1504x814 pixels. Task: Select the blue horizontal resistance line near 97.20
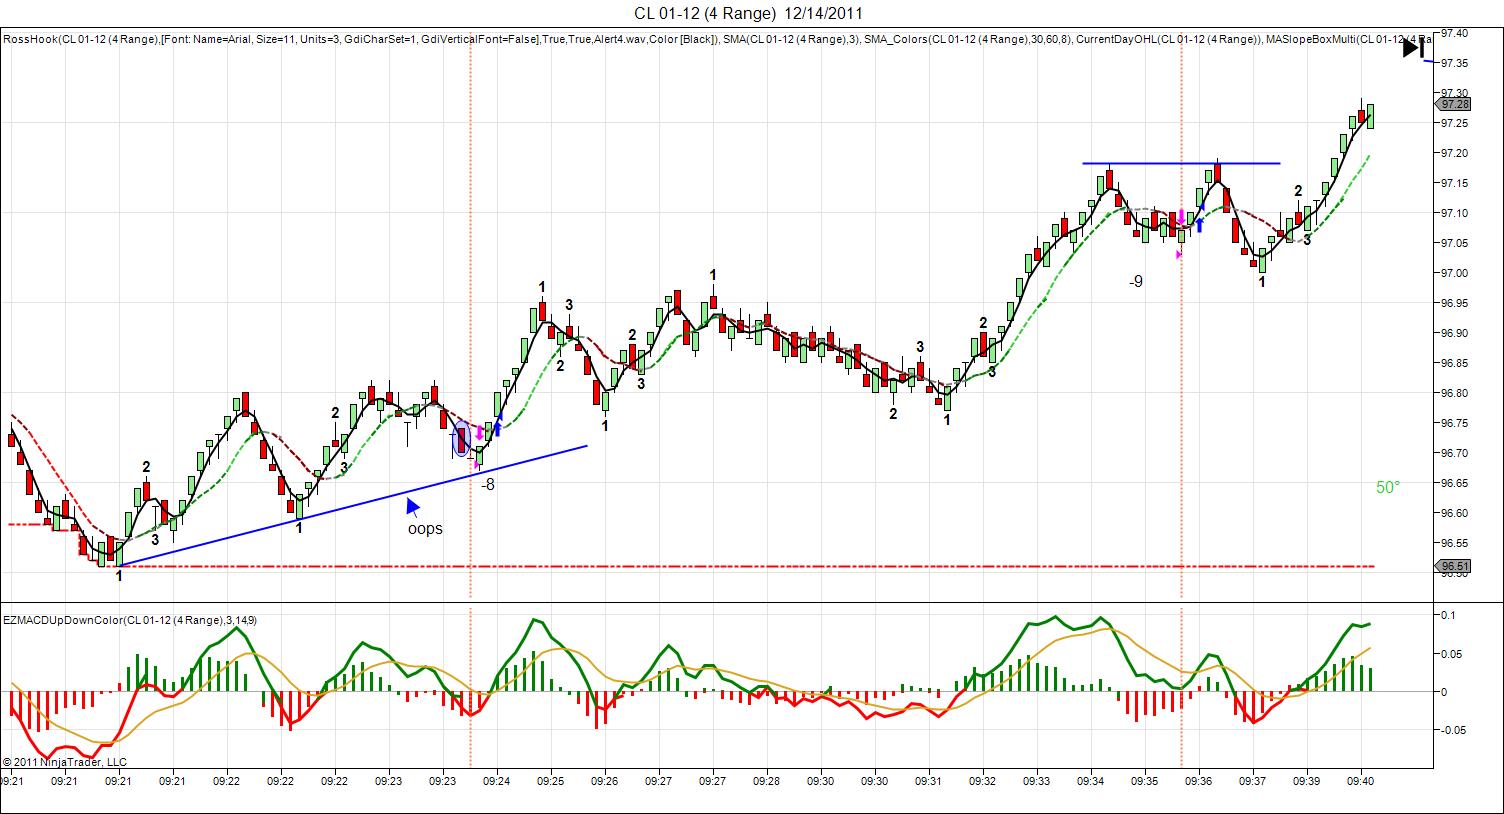click(1181, 163)
